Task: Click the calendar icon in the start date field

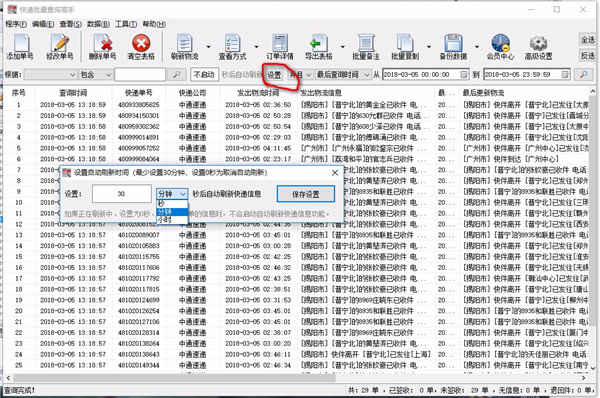Action: click(x=463, y=75)
